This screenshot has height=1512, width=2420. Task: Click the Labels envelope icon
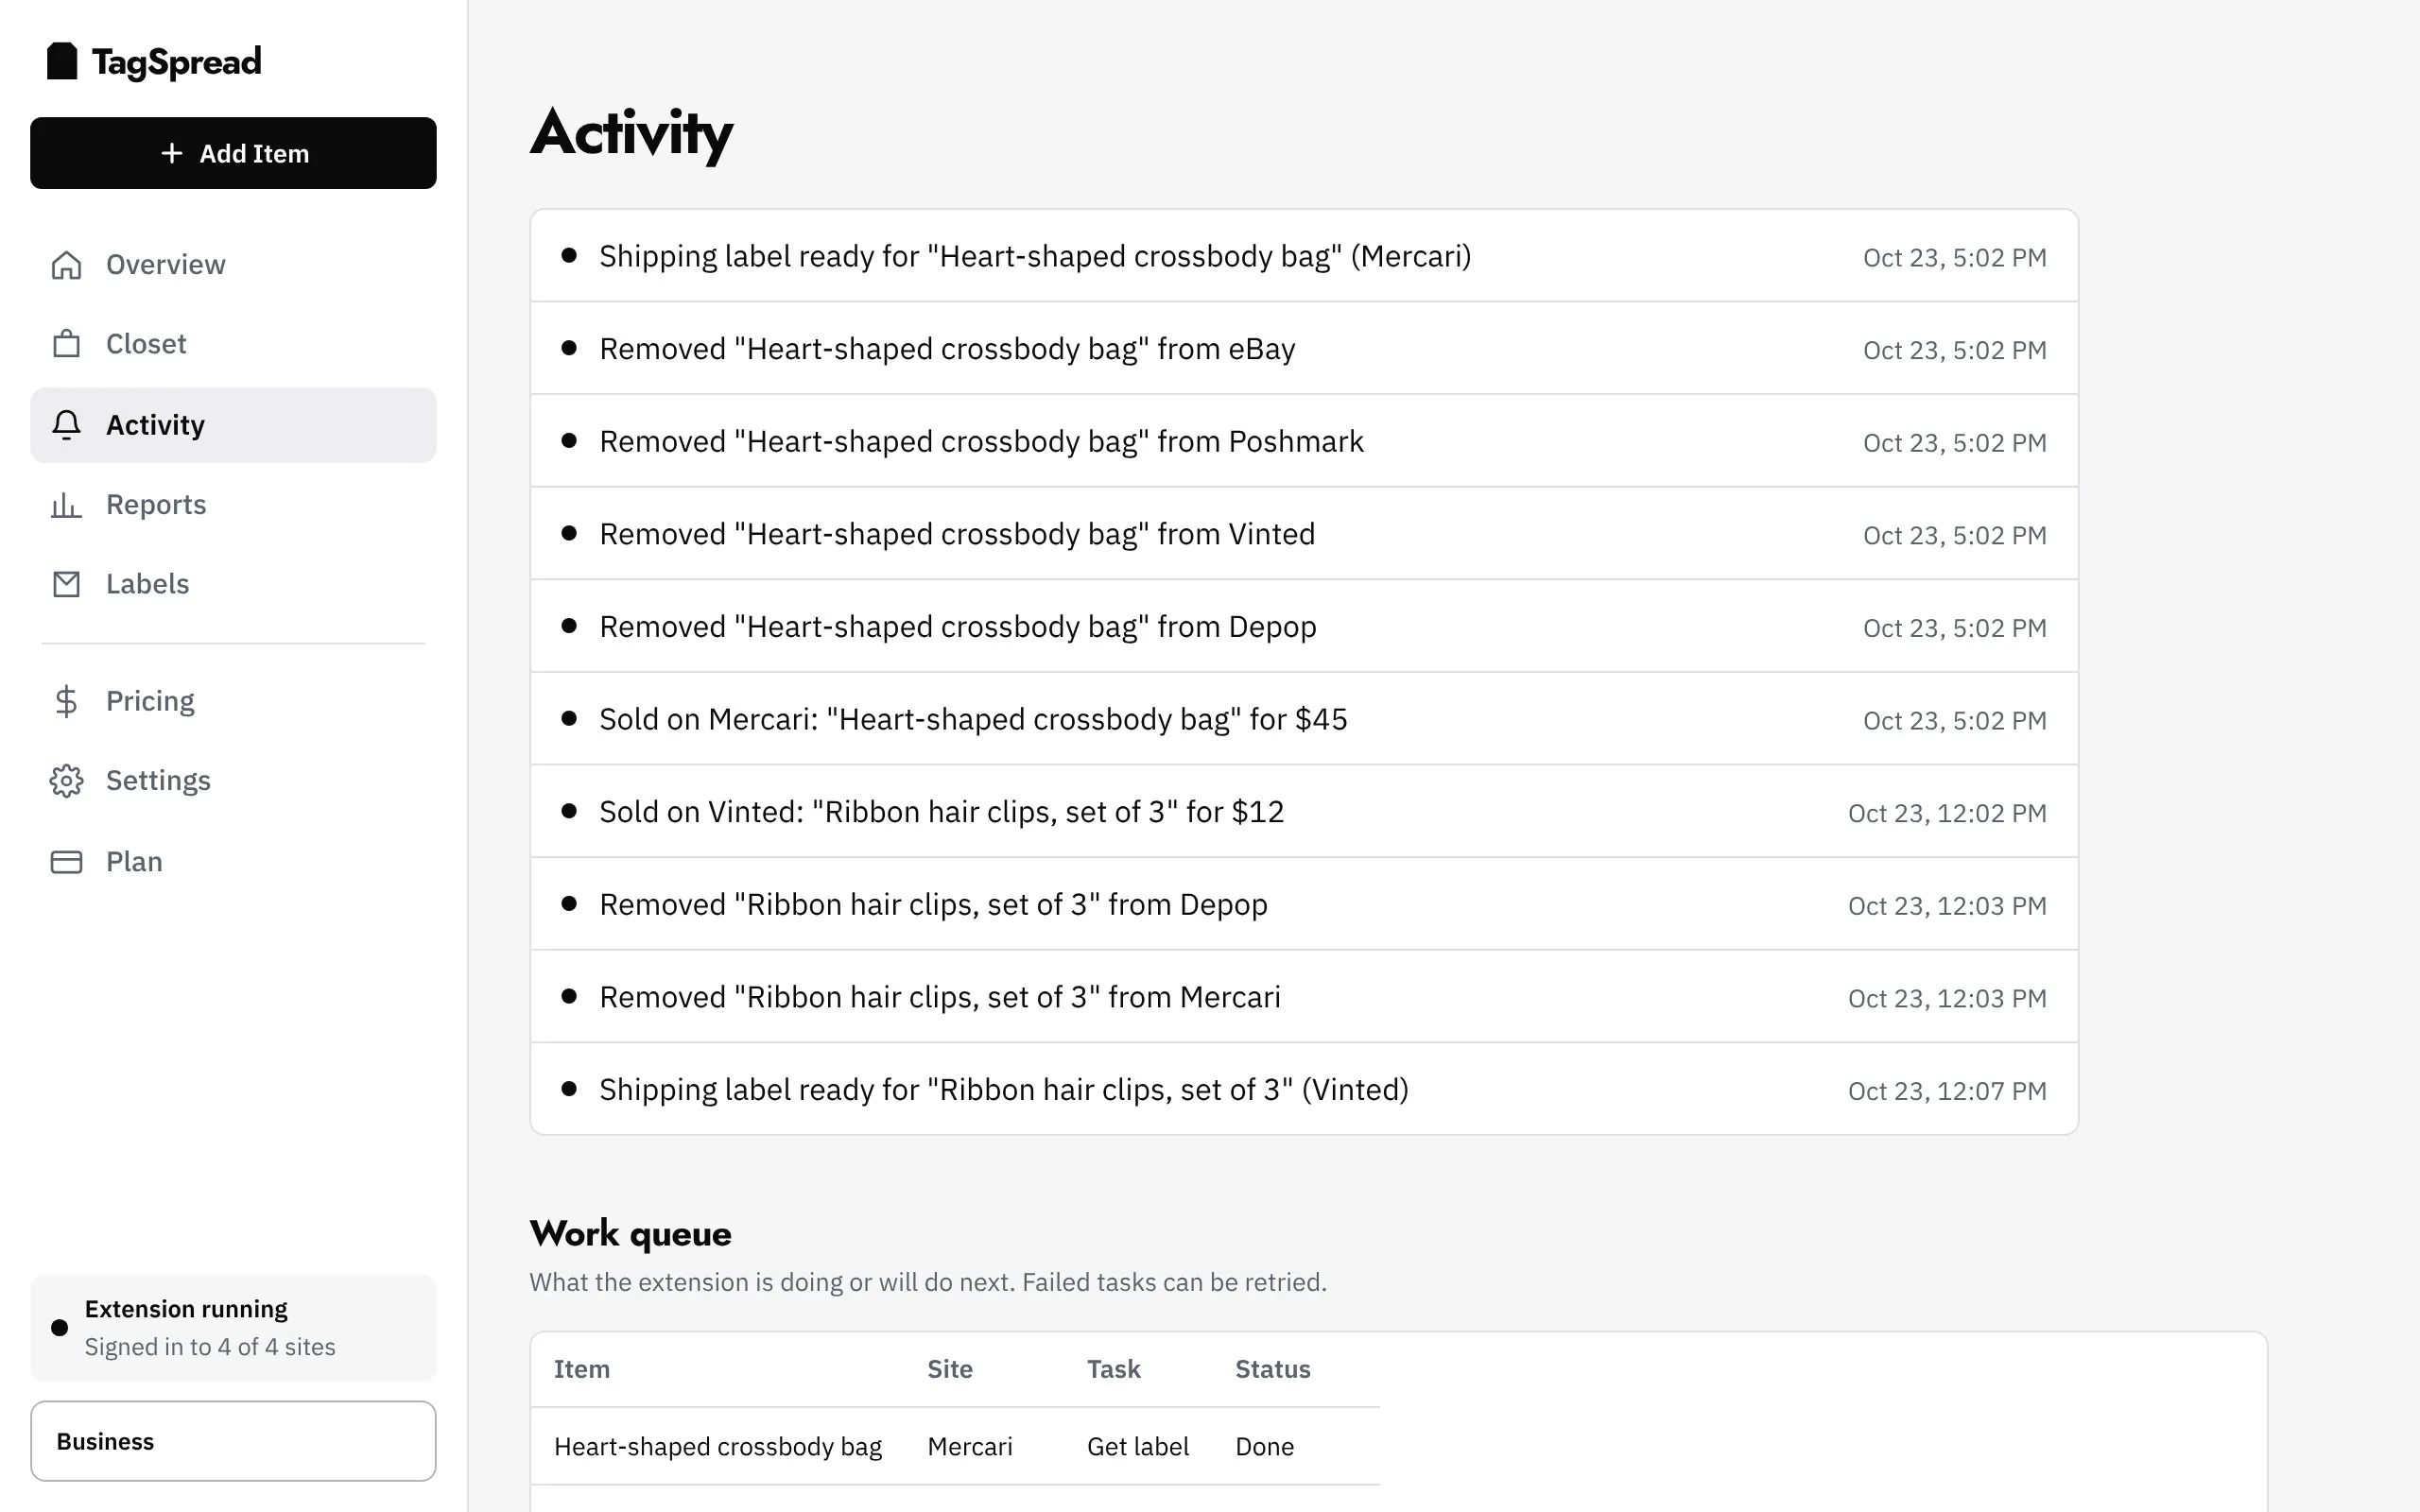[x=66, y=584]
